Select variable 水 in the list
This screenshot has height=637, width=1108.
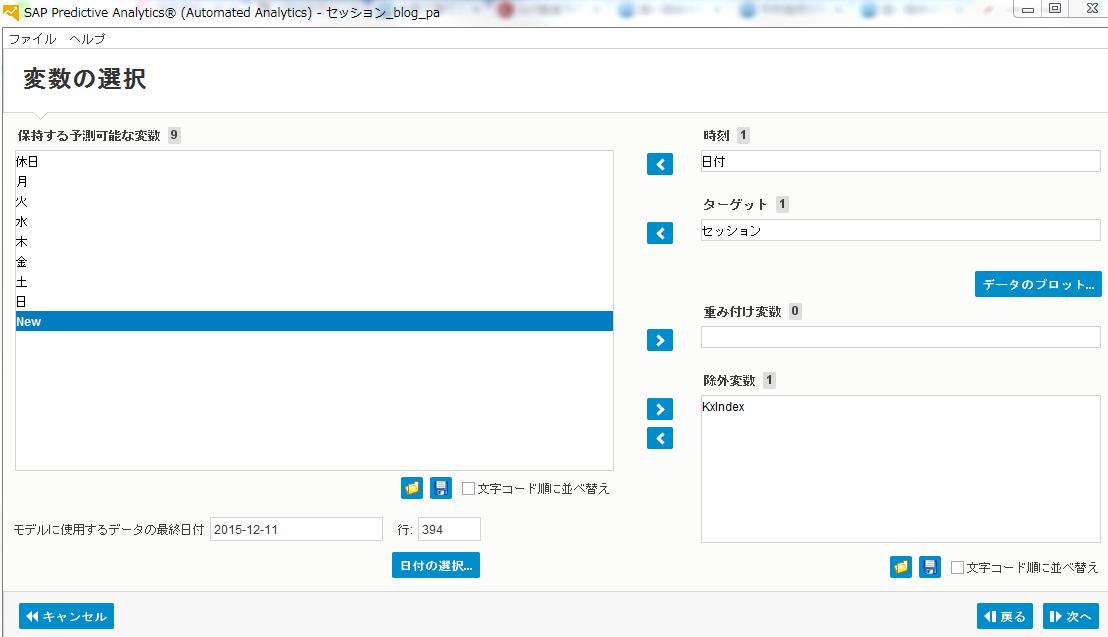[x=314, y=221]
